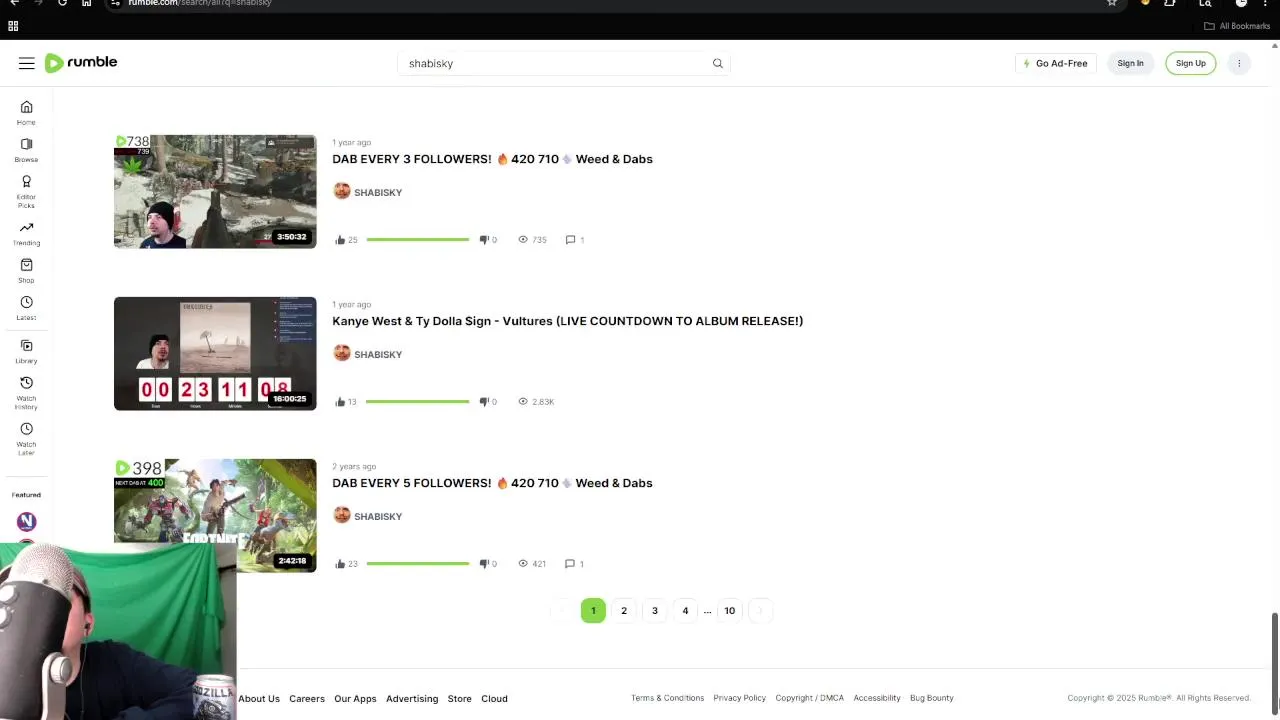Open SHABISKY channel under DAB EVERY 5 FOLLOWERS
1280x720 pixels.
(367, 516)
